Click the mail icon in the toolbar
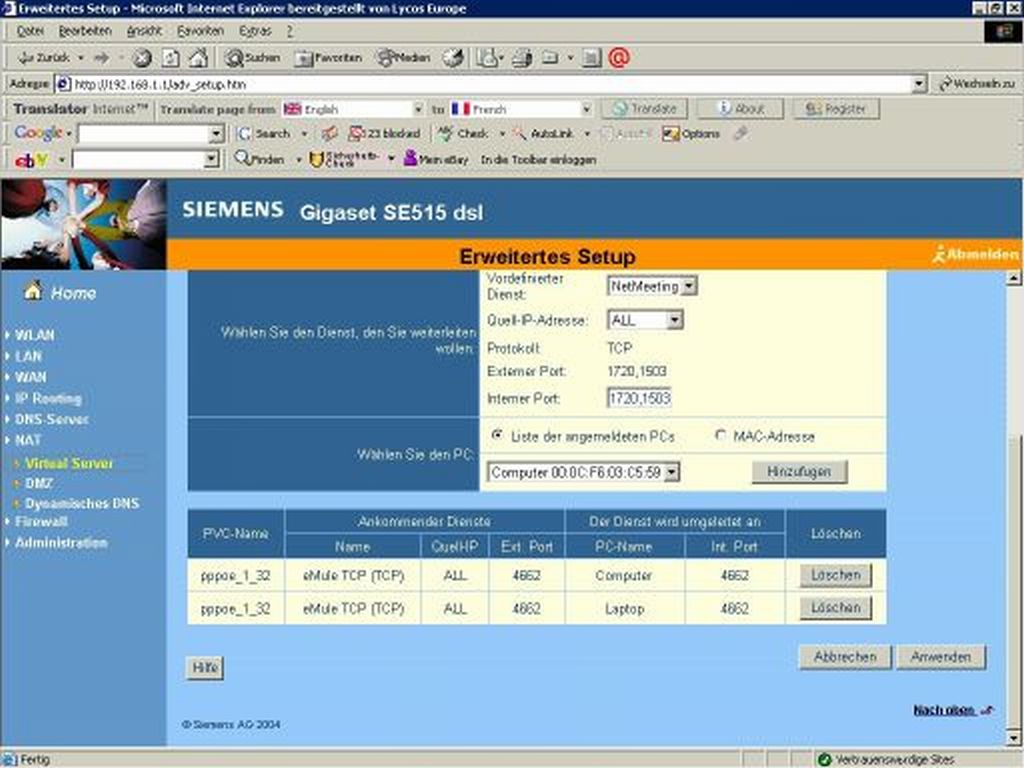 pyautogui.click(x=487, y=58)
